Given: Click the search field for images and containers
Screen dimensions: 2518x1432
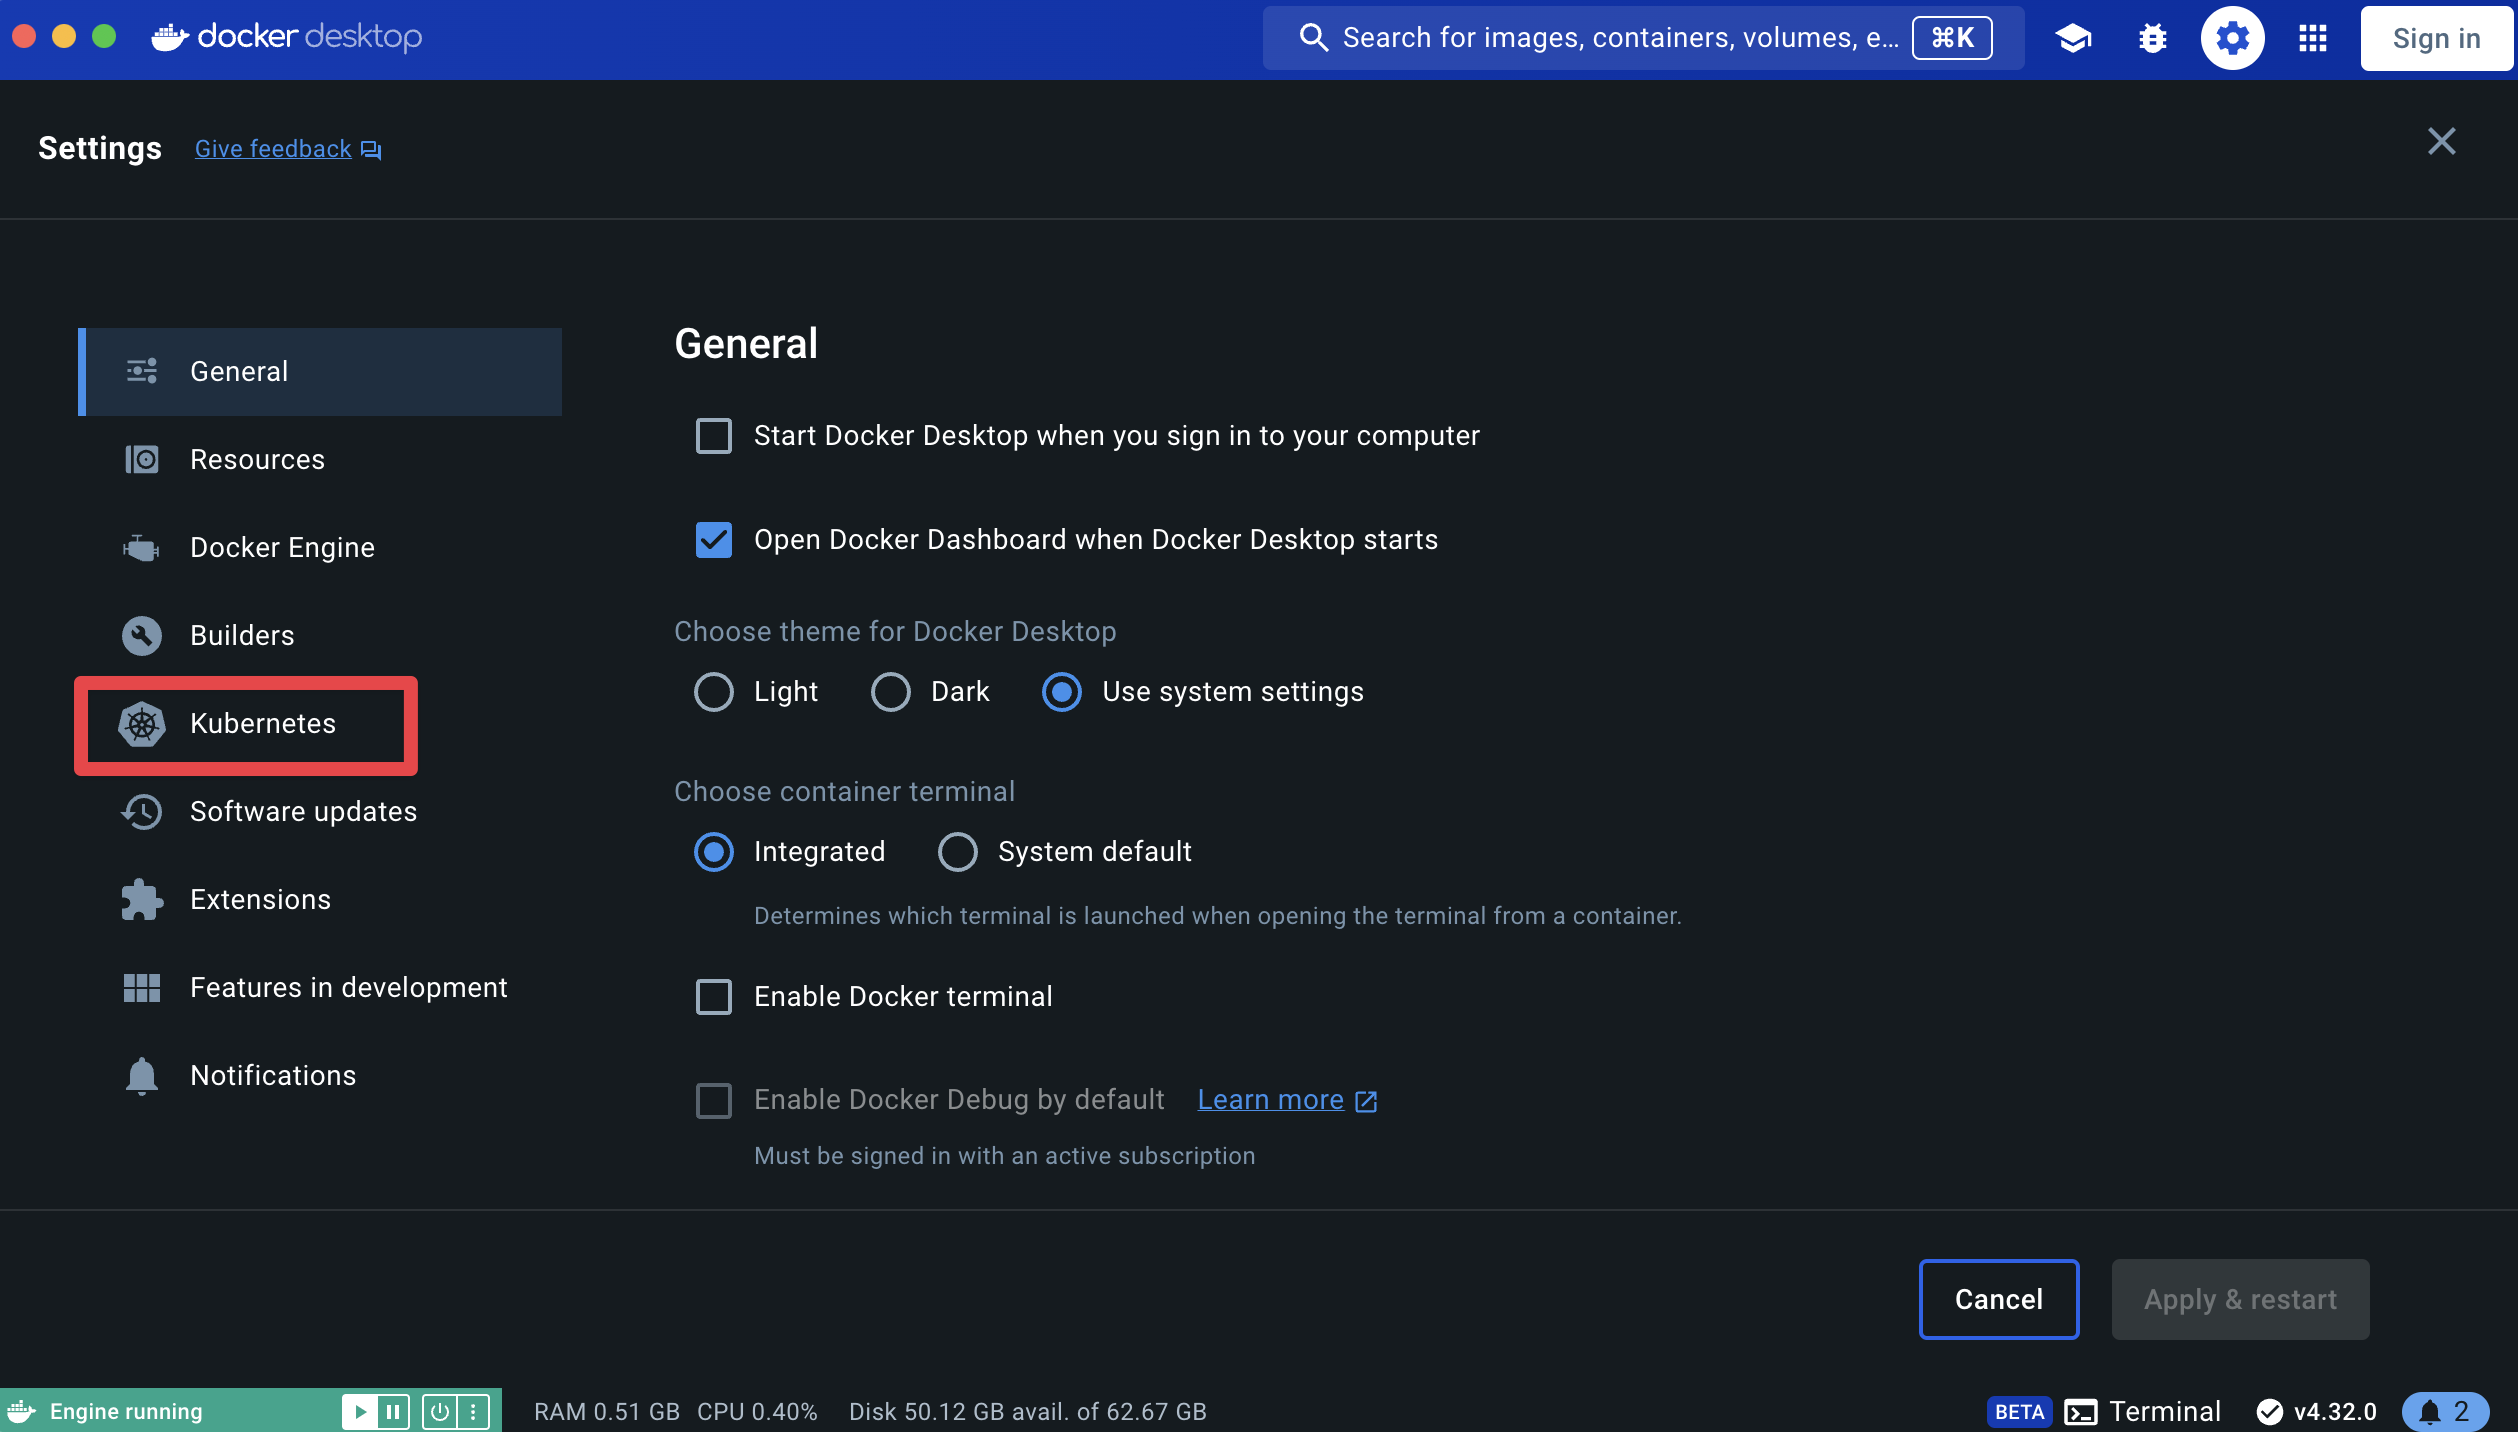Looking at the screenshot, I should 1643,38.
